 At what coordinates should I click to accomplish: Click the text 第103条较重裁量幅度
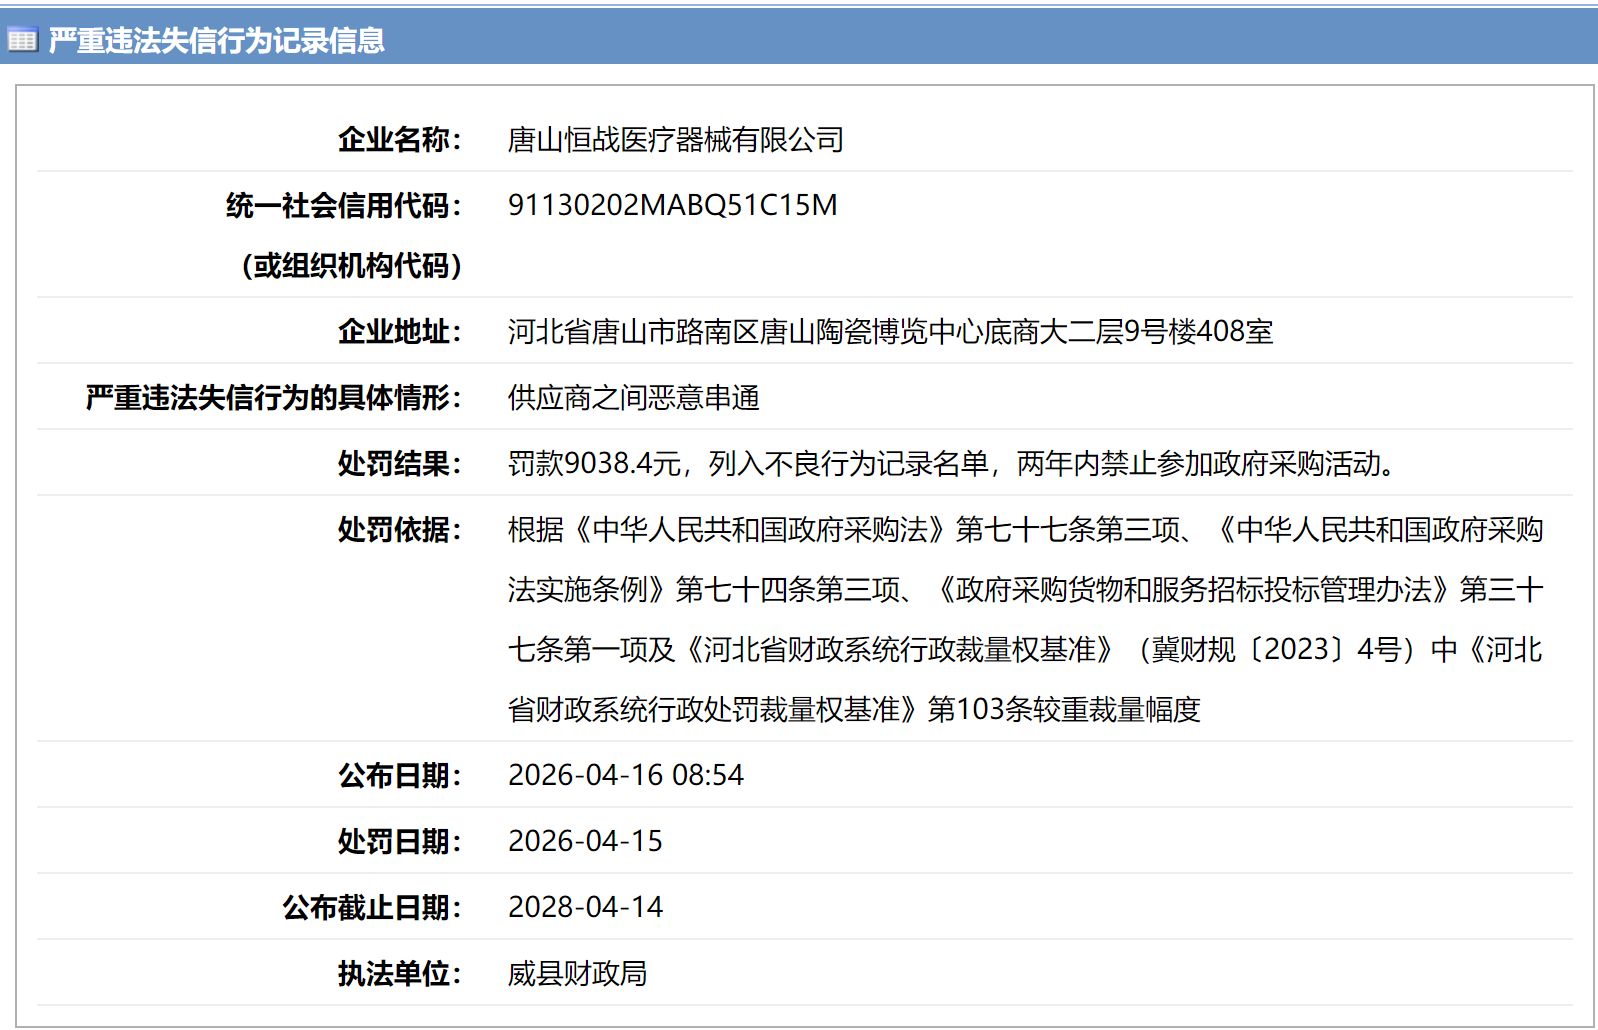pyautogui.click(x=1063, y=709)
